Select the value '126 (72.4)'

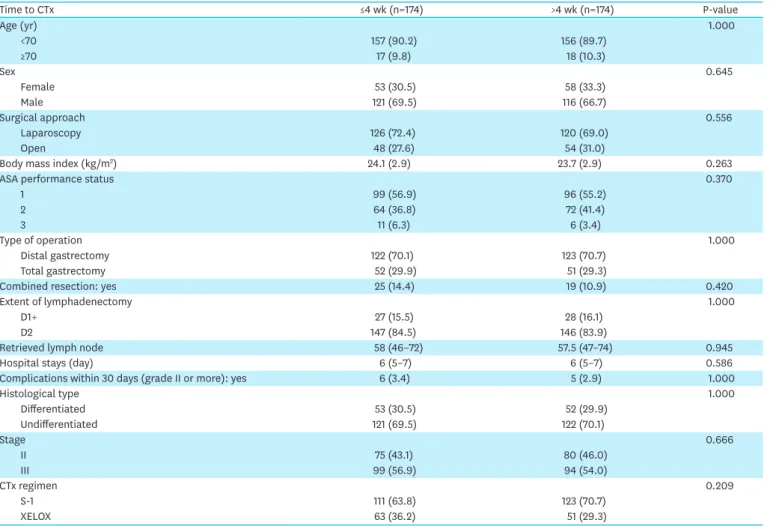pyautogui.click(x=393, y=133)
